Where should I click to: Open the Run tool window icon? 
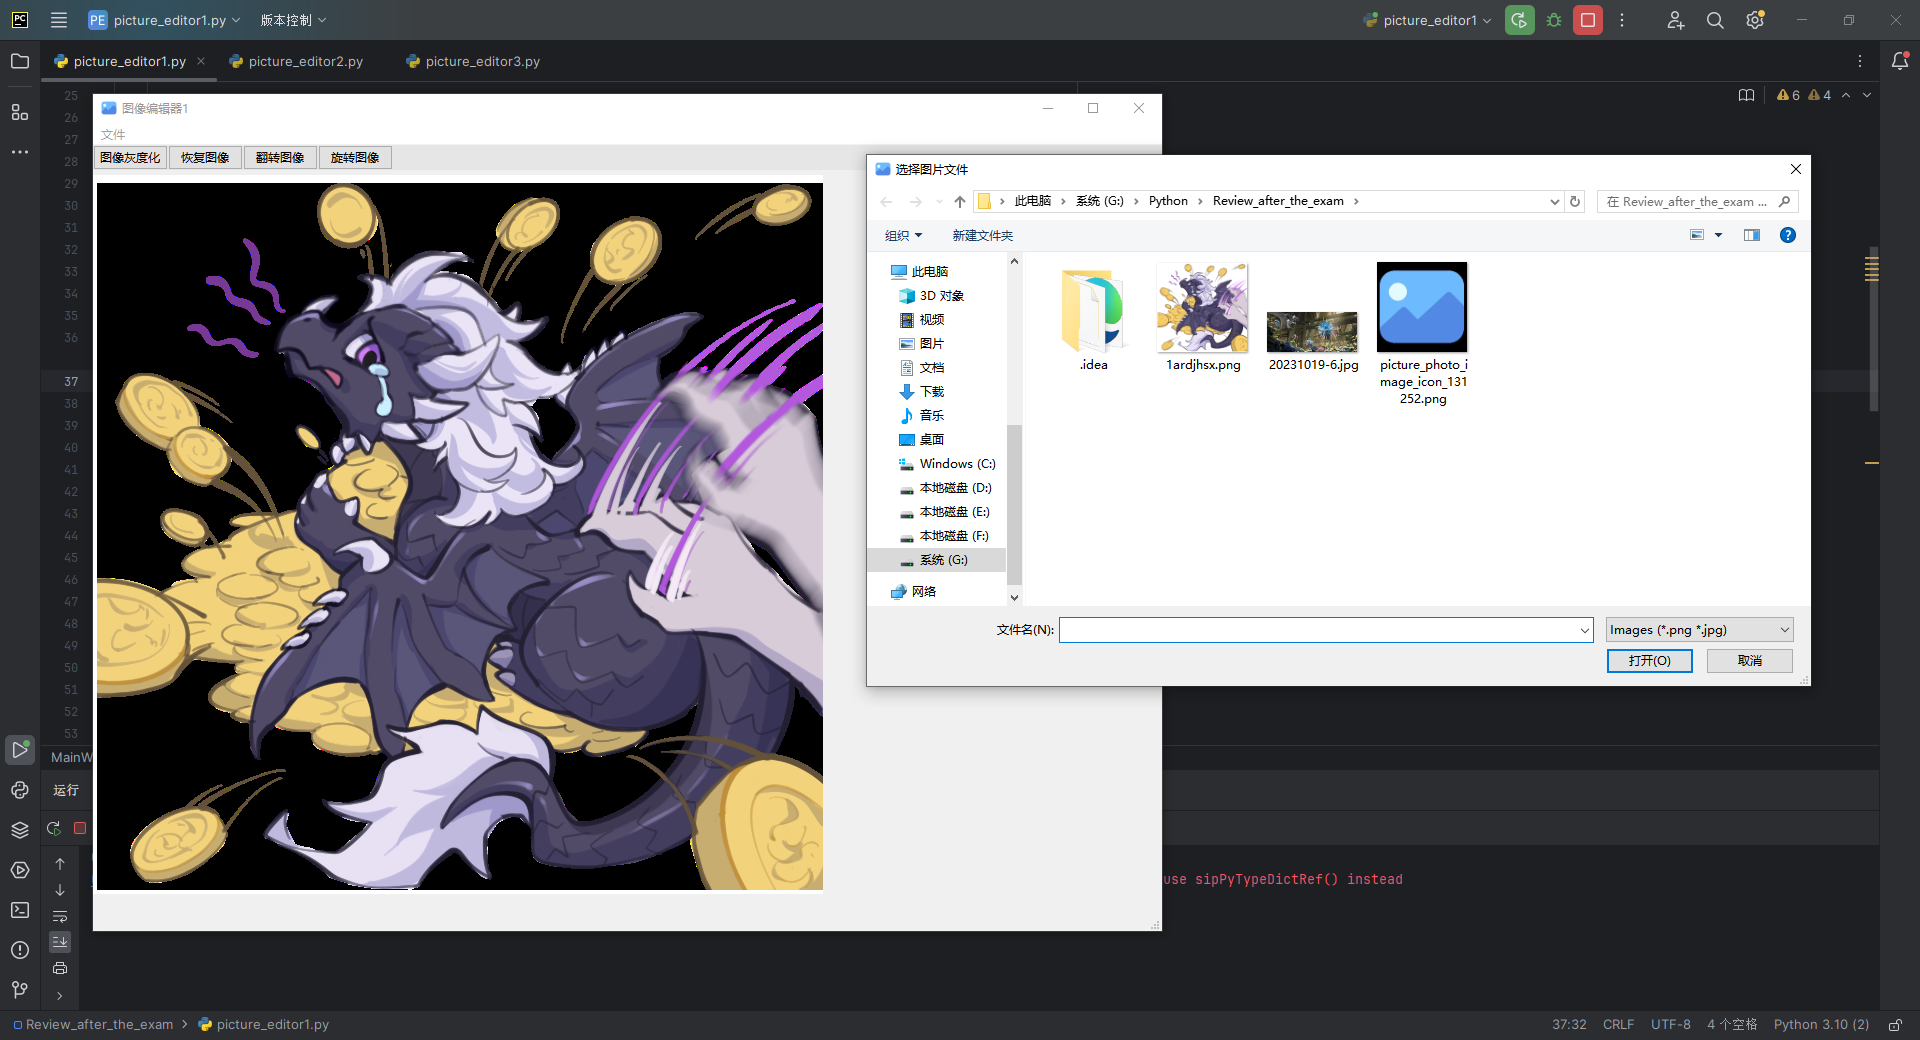(x=20, y=749)
